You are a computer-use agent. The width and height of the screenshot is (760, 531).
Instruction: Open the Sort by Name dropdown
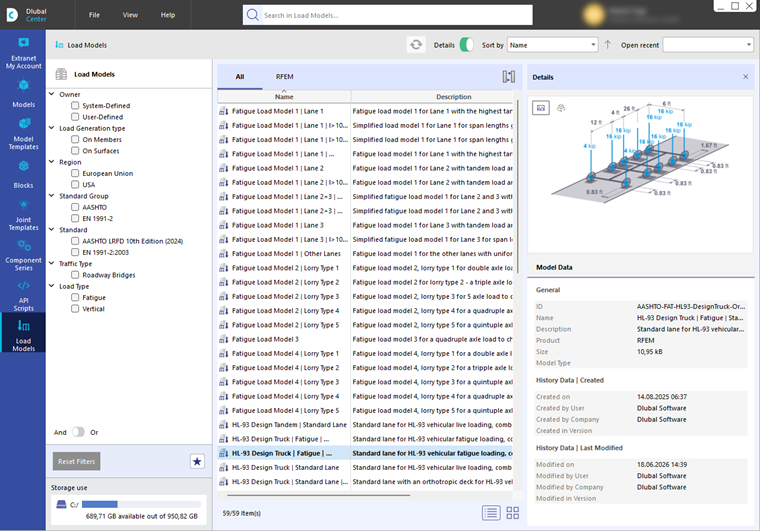coord(553,45)
